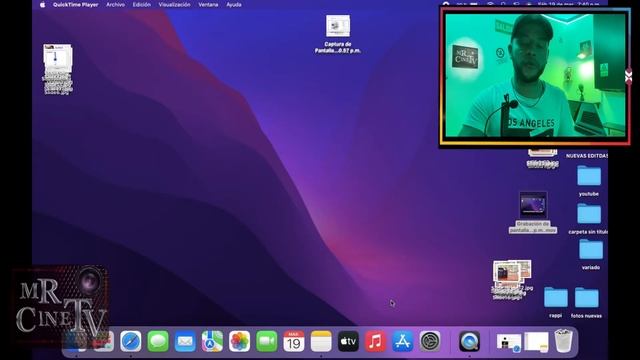Viewport: 640px width, 360px height.
Task: Open the QuickTime Player menu
Action: point(76,5)
